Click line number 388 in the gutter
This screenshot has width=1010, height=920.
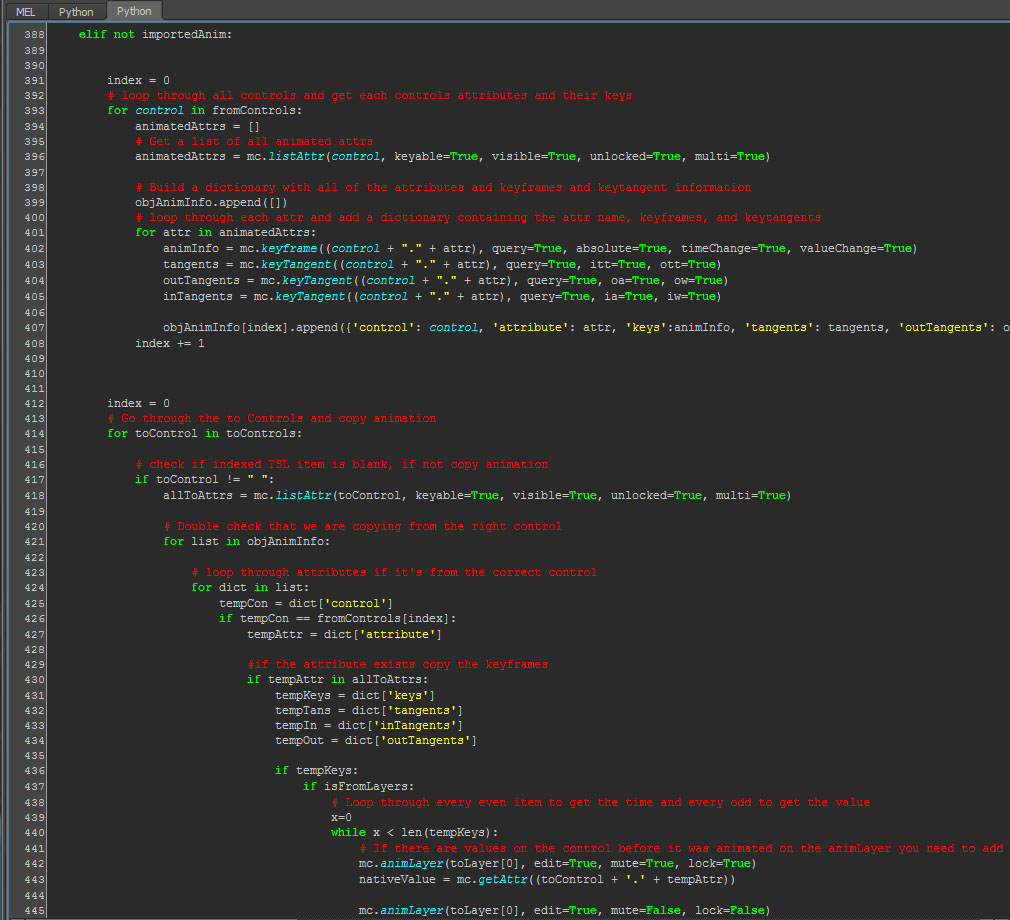33,35
